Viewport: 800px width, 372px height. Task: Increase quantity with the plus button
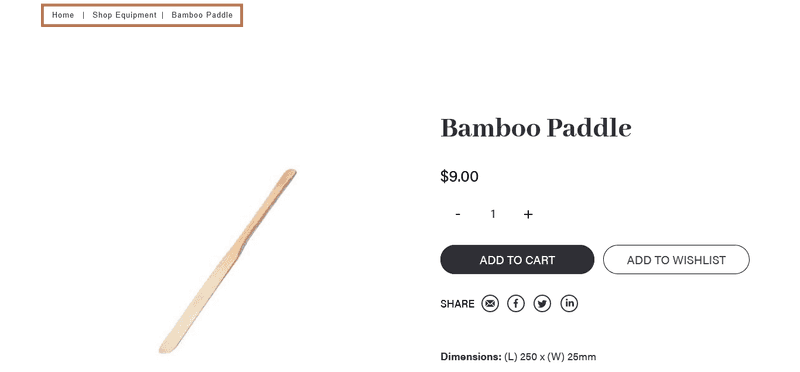pos(528,214)
